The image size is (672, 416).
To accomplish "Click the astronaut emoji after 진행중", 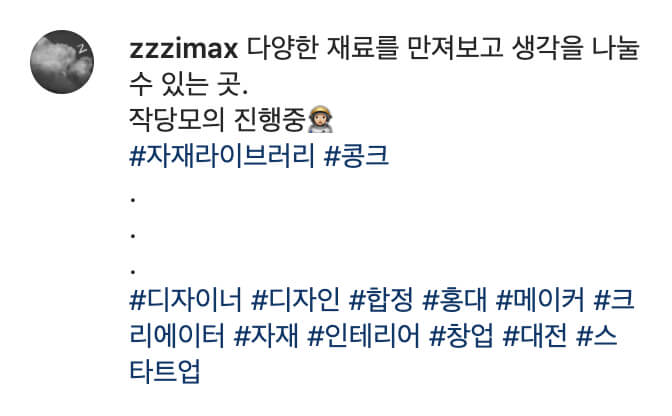I will click(320, 120).
